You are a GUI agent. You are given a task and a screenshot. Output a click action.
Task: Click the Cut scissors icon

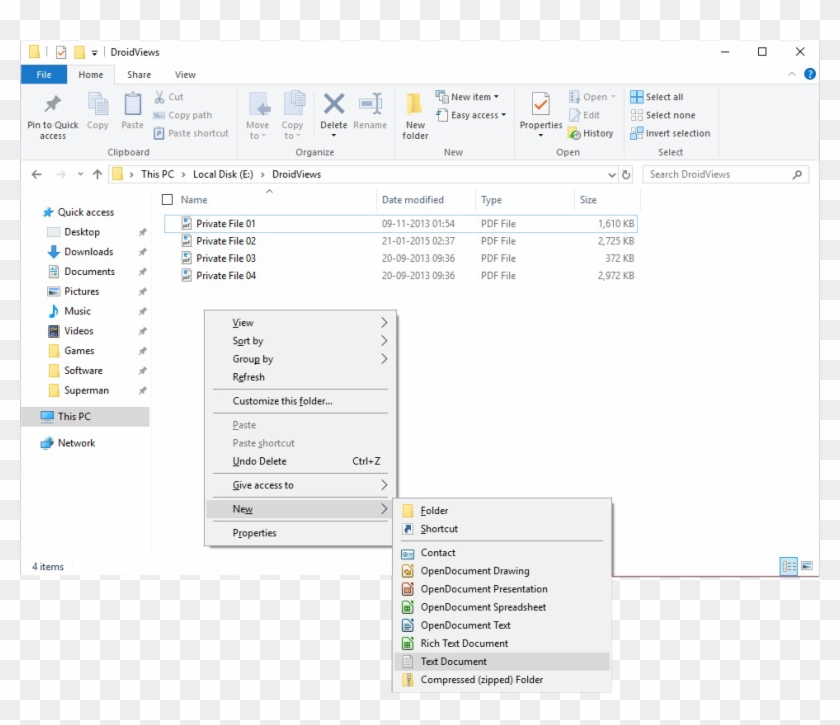pos(159,97)
